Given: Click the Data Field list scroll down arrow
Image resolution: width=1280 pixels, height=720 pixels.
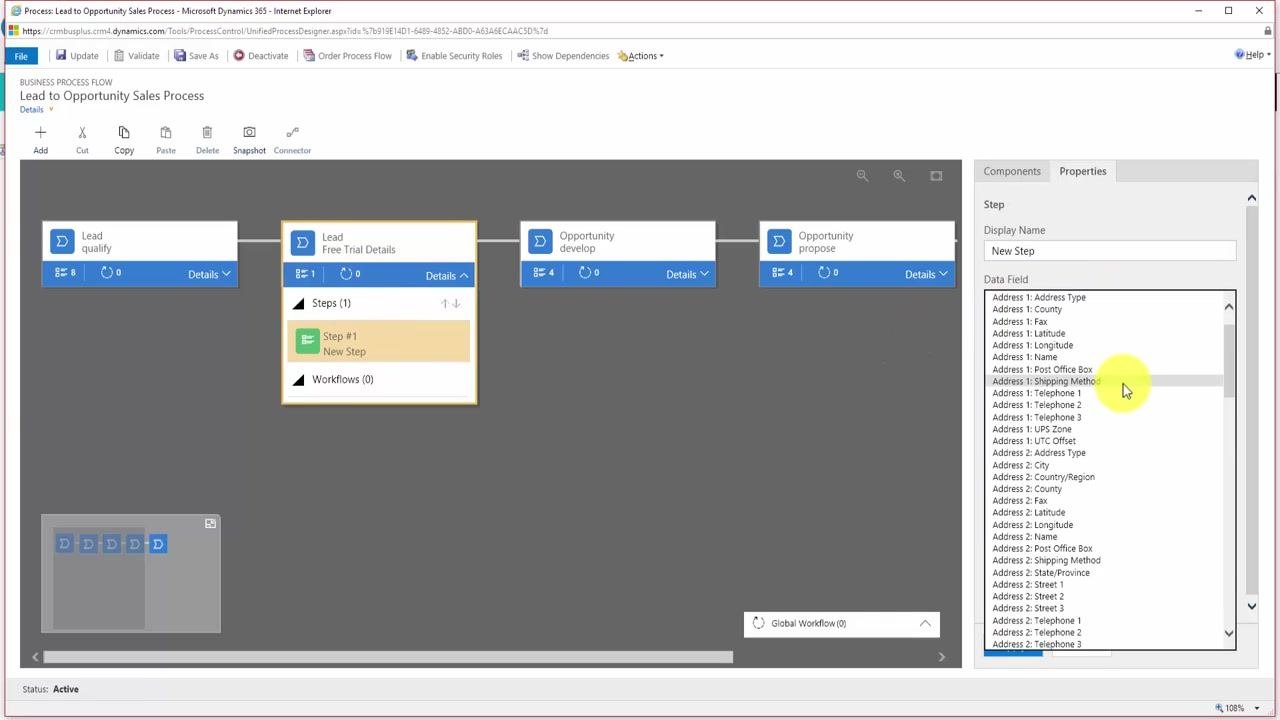Looking at the screenshot, I should pyautogui.click(x=1229, y=633).
